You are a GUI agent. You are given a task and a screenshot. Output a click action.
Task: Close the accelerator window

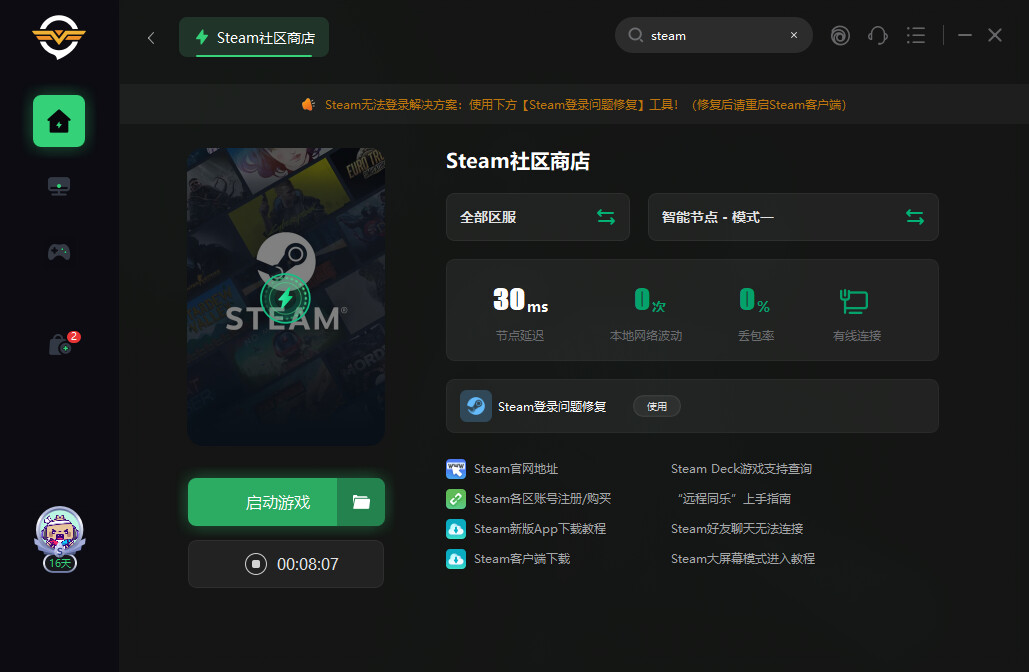[x=995, y=35]
